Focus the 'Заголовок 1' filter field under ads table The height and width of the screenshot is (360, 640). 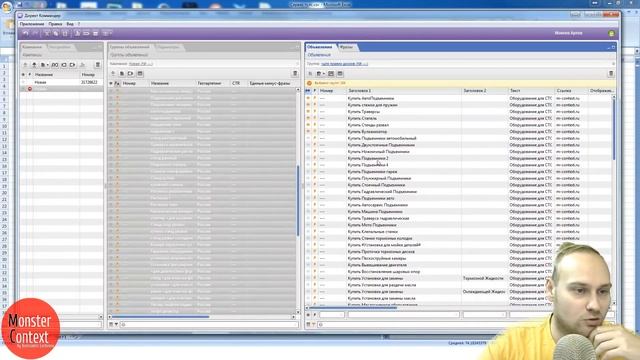(x=404, y=315)
